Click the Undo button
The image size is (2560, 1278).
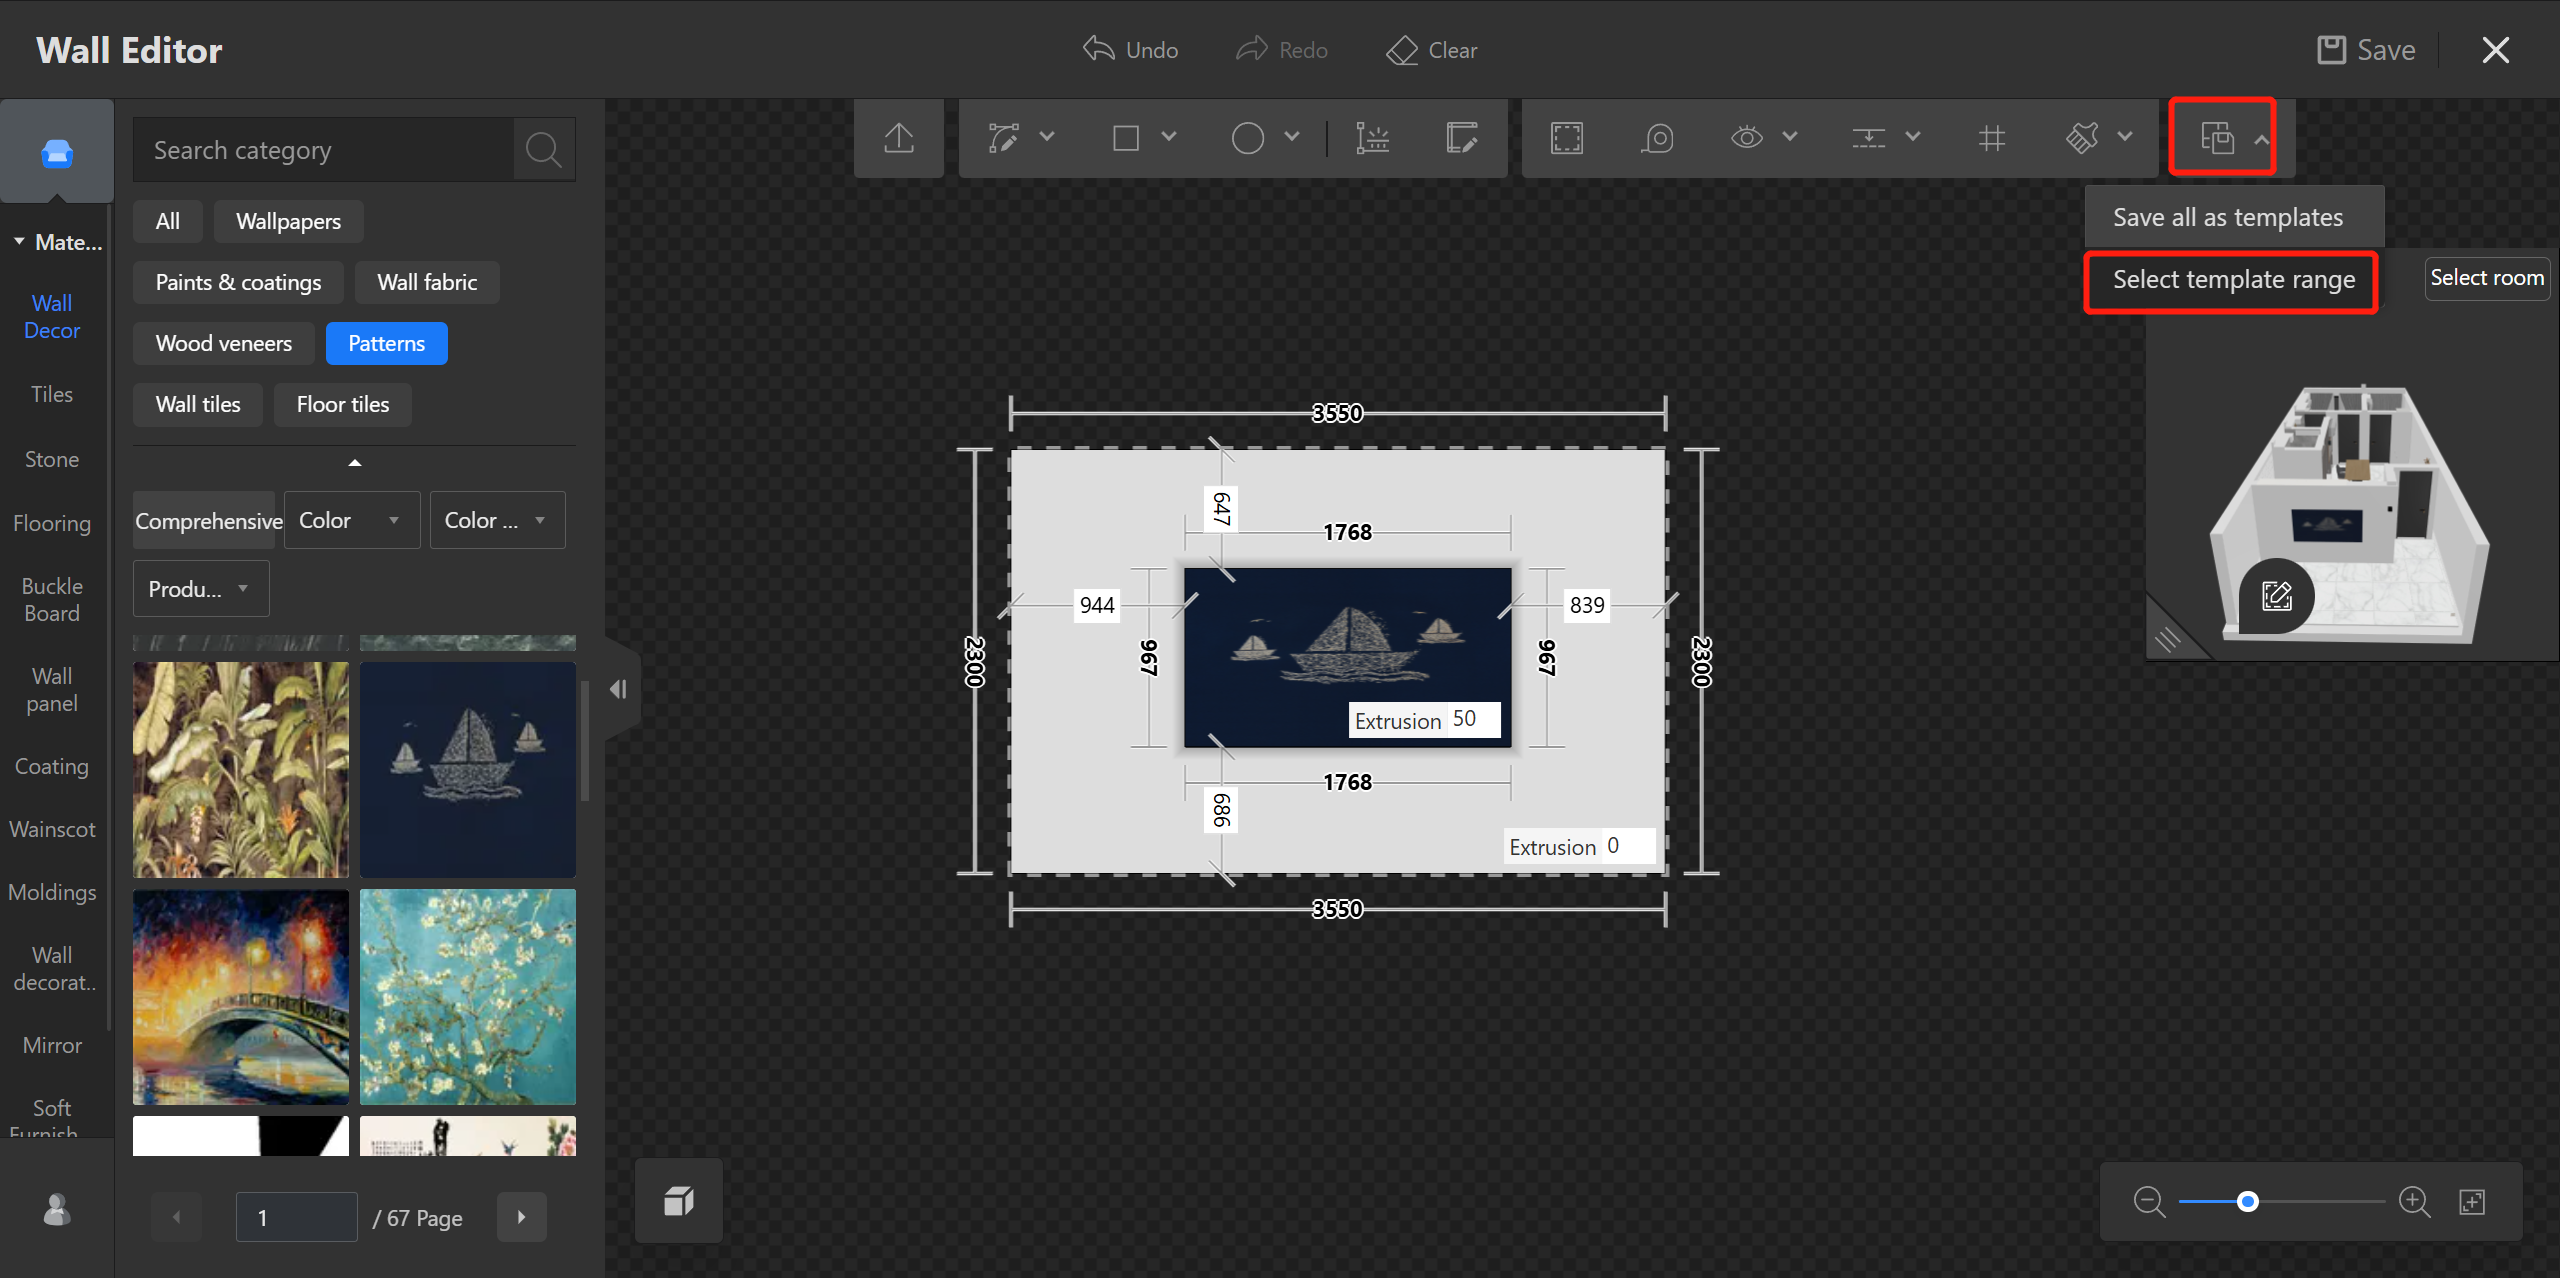1131,50
